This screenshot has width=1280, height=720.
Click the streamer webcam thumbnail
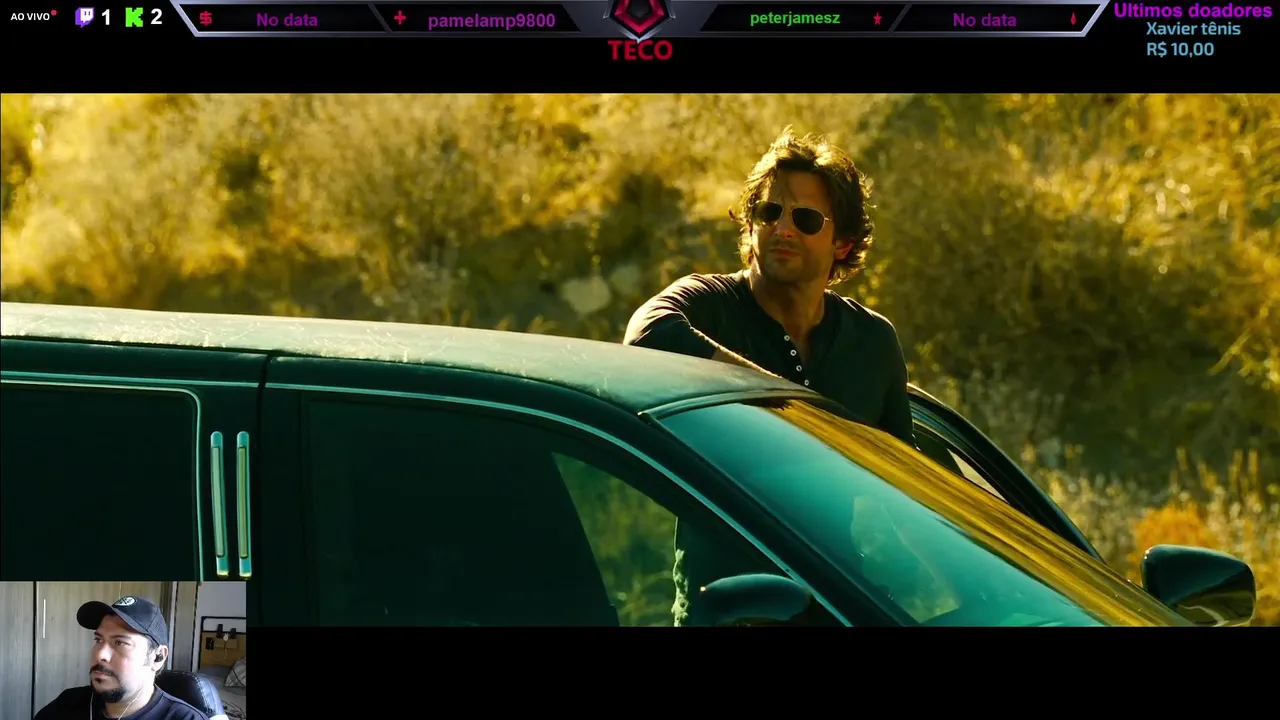[x=123, y=650]
